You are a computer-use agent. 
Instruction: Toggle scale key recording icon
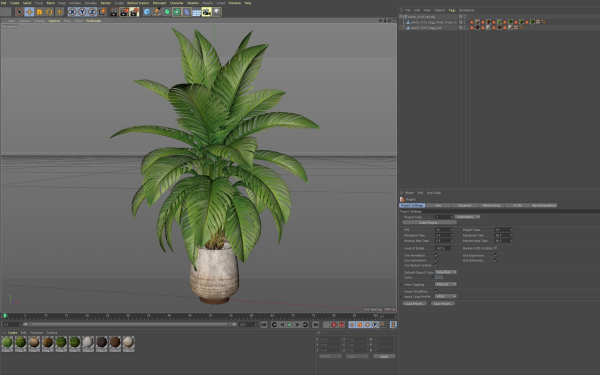point(360,324)
